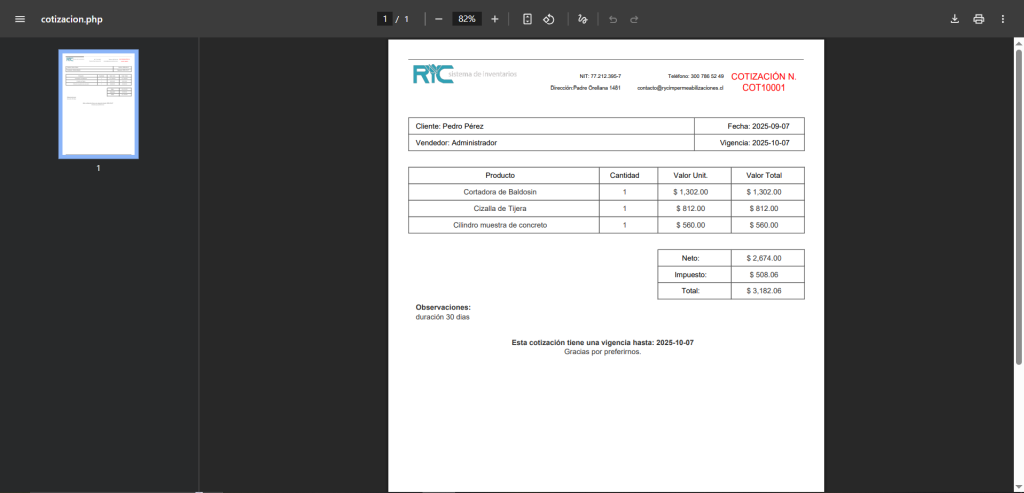The height and width of the screenshot is (493, 1024).
Task: Click the vertical scrollbar on the right
Action: click(1018, 200)
